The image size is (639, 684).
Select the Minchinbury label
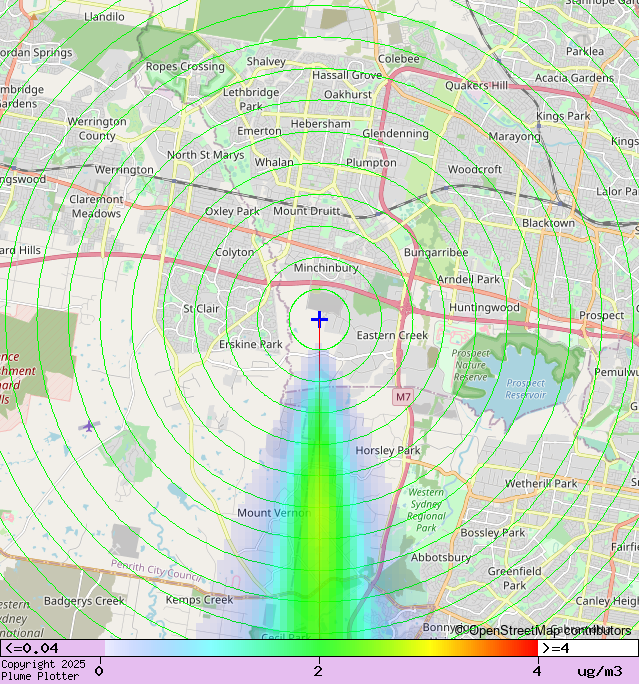click(326, 268)
